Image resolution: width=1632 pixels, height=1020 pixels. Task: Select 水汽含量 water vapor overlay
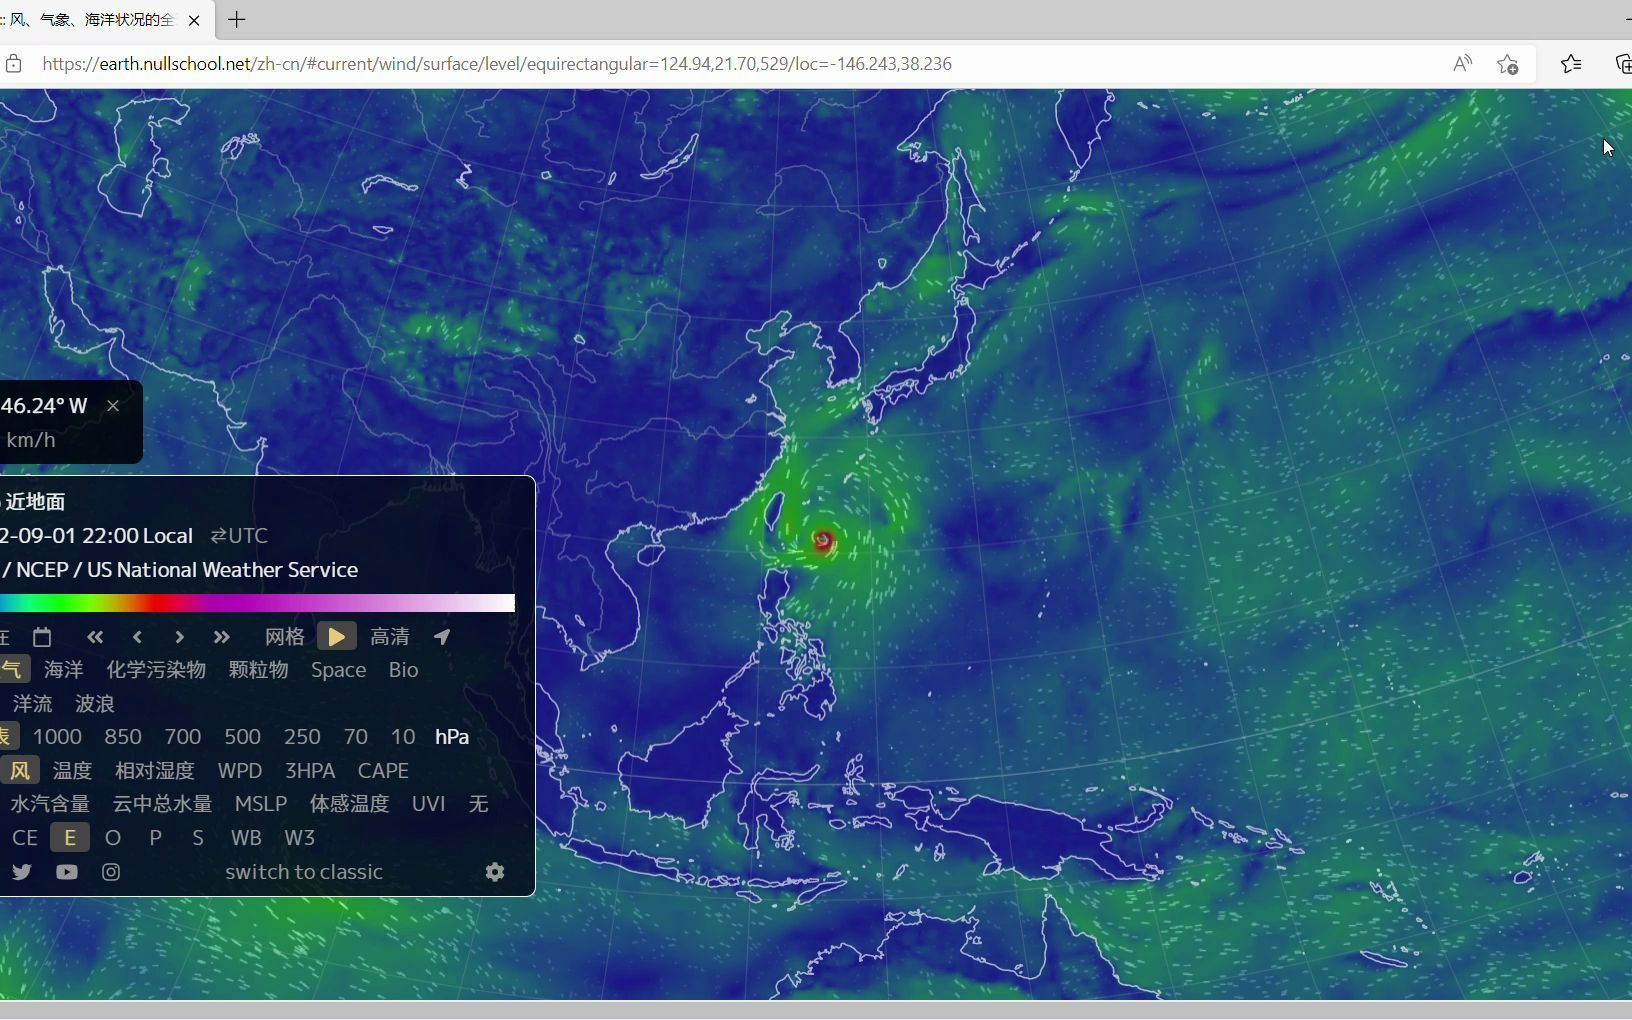pyautogui.click(x=50, y=804)
